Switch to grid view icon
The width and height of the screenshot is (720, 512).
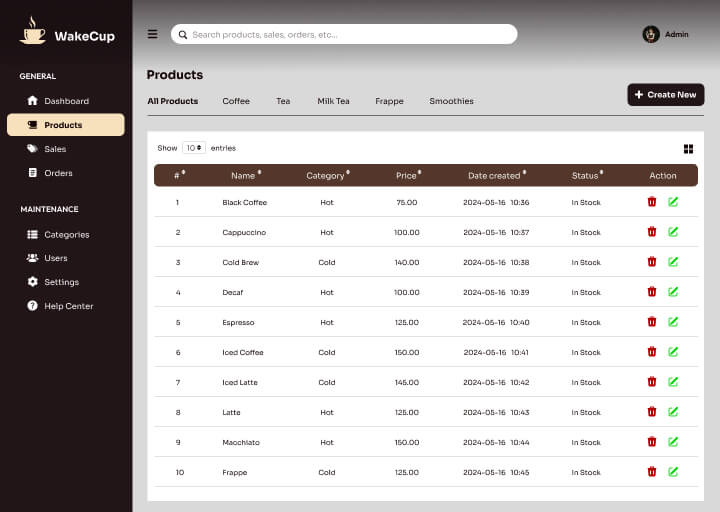688,149
